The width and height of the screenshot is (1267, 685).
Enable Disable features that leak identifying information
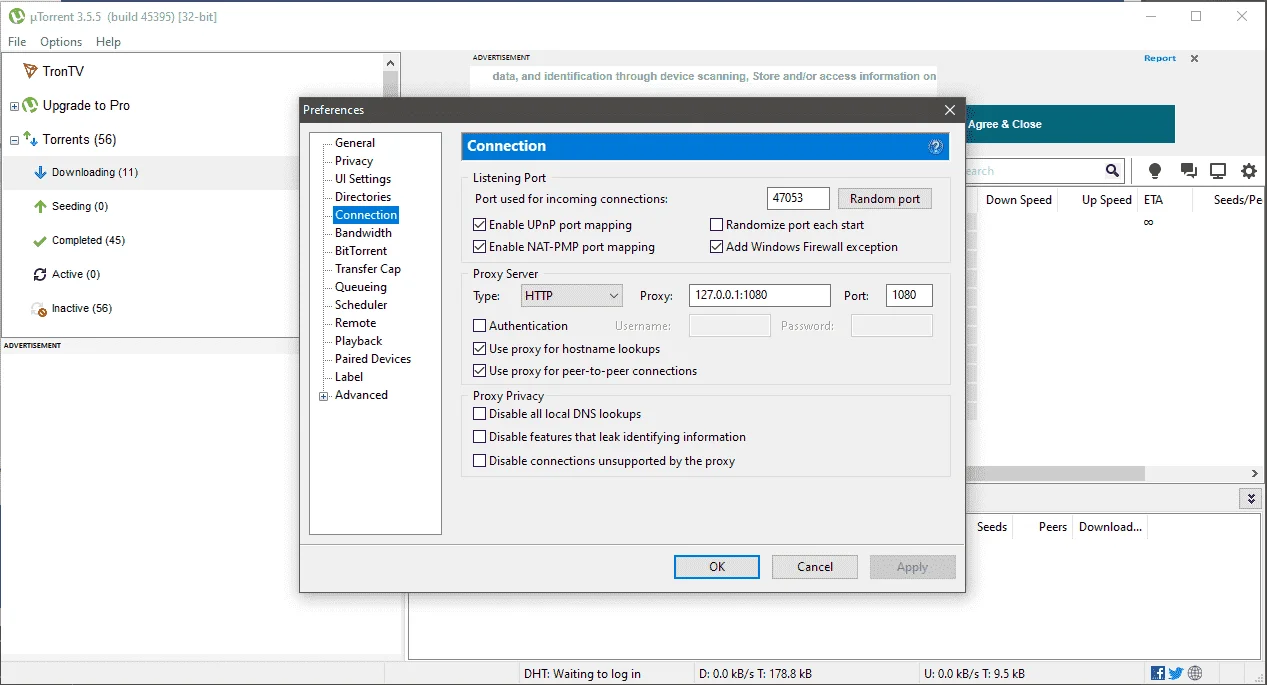coord(480,437)
